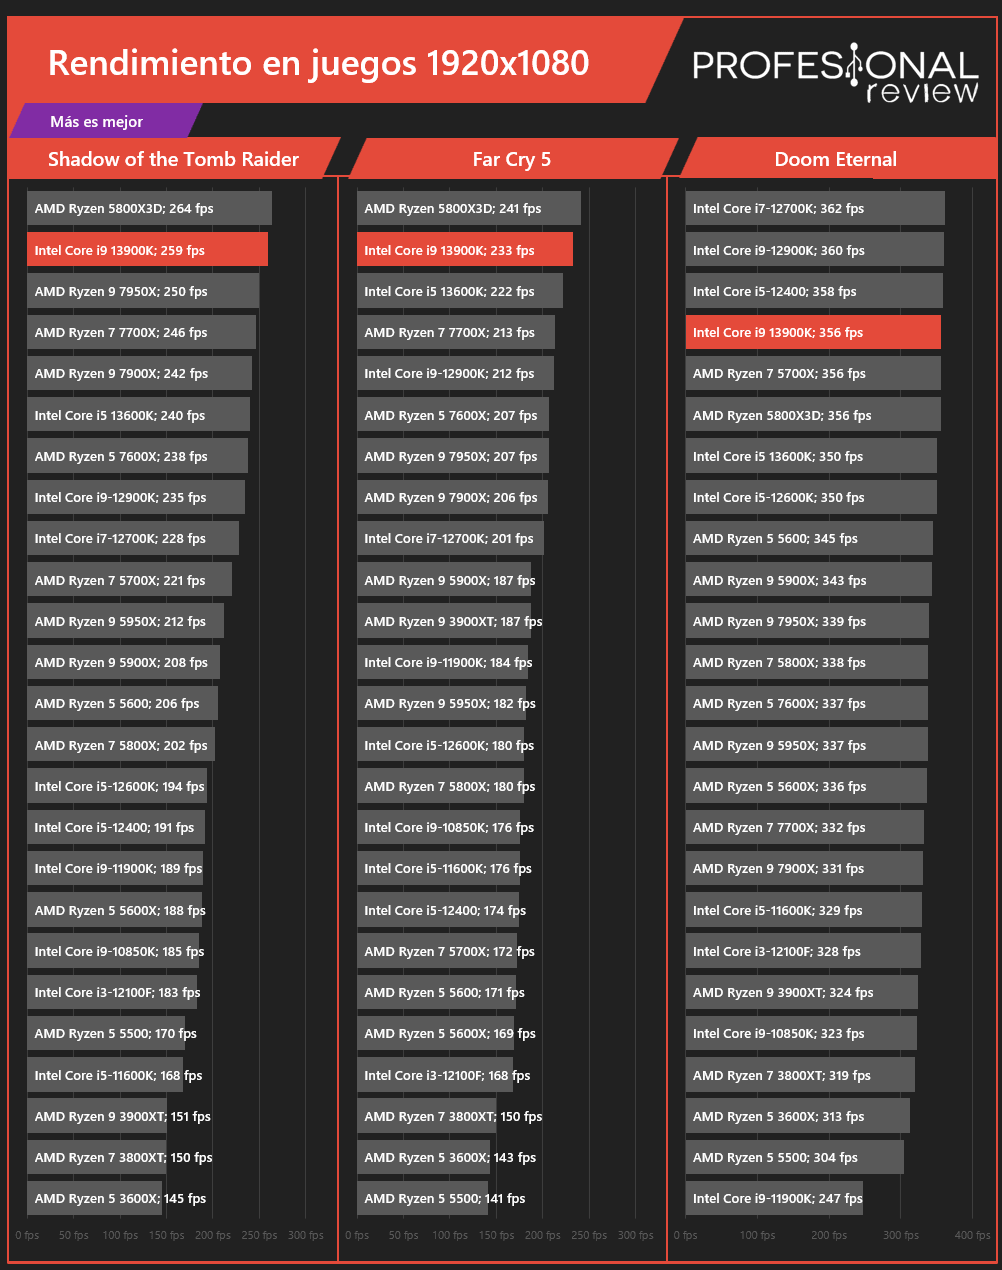Click the Intel Core i7-12700K; 228 fps bar
The image size is (1002, 1270).
(x=133, y=538)
